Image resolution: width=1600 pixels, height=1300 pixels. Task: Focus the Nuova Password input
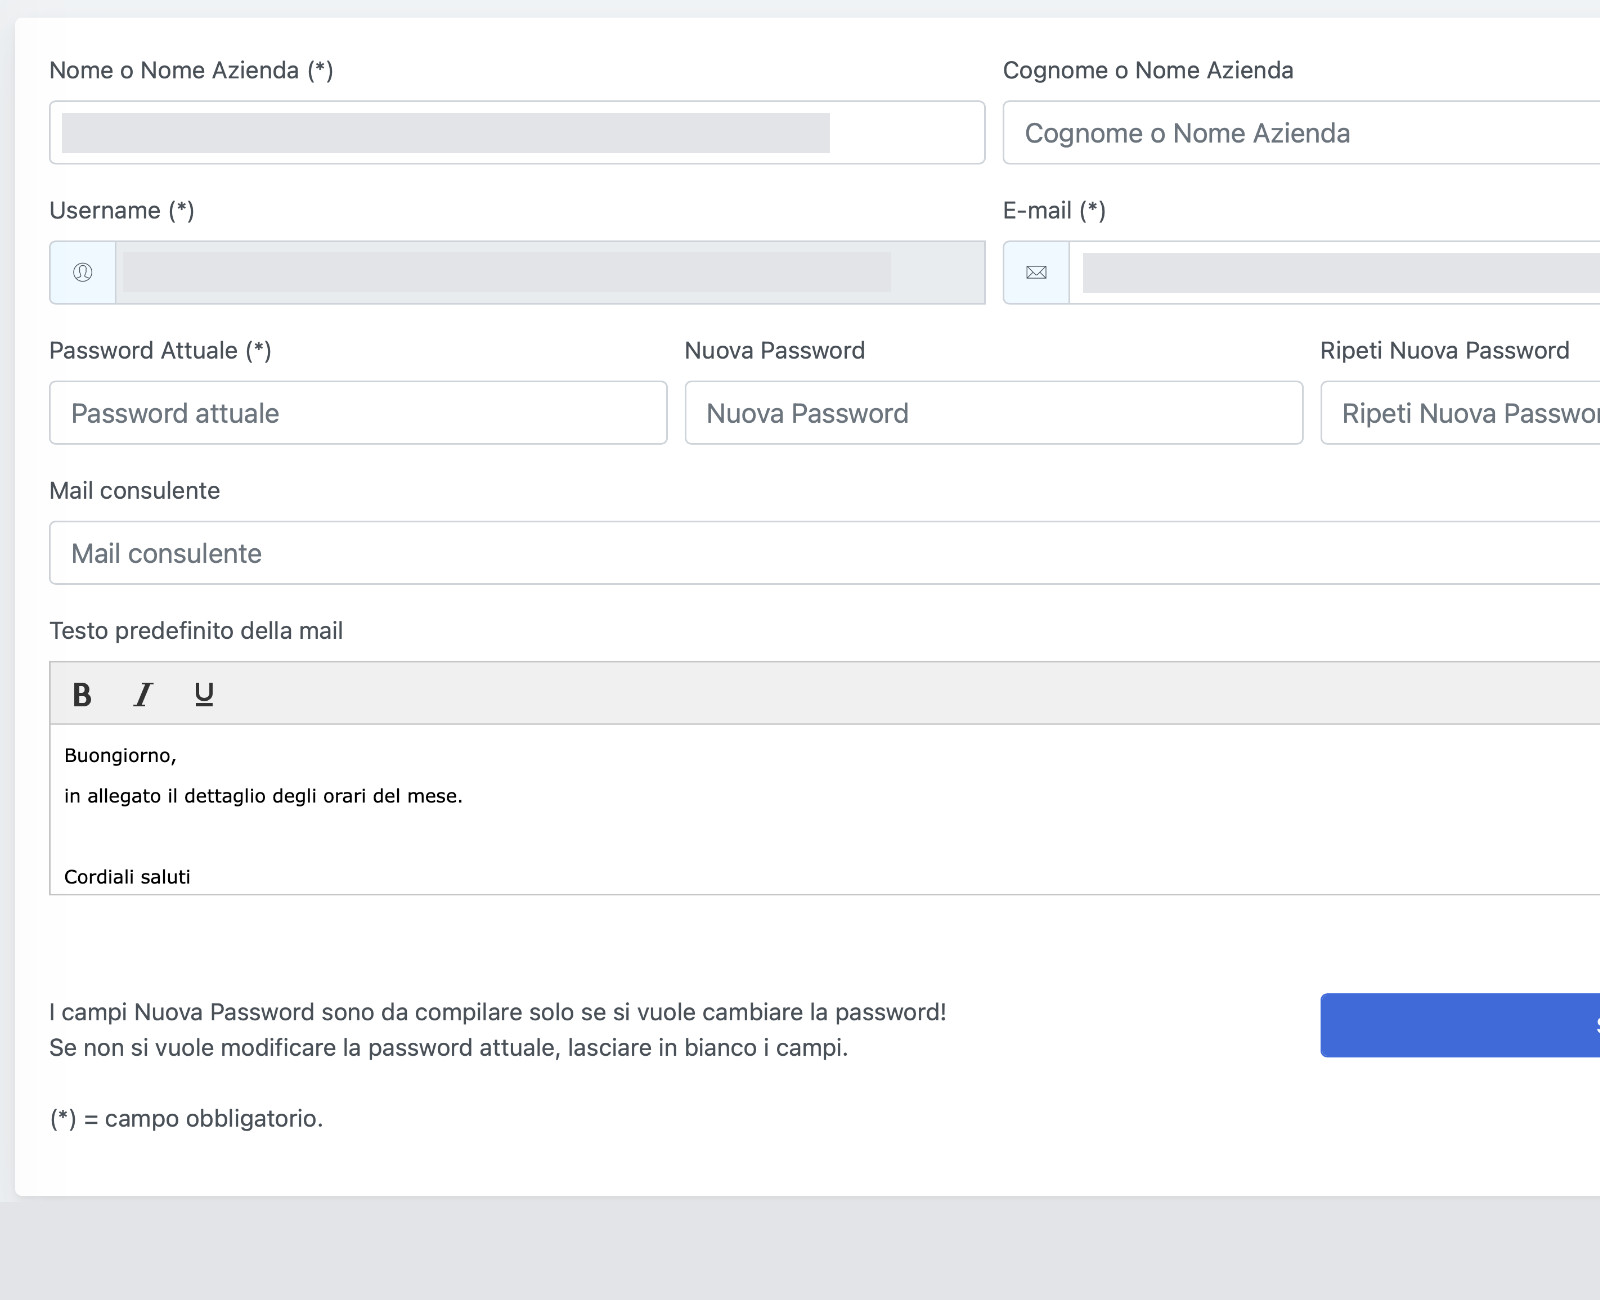[993, 413]
